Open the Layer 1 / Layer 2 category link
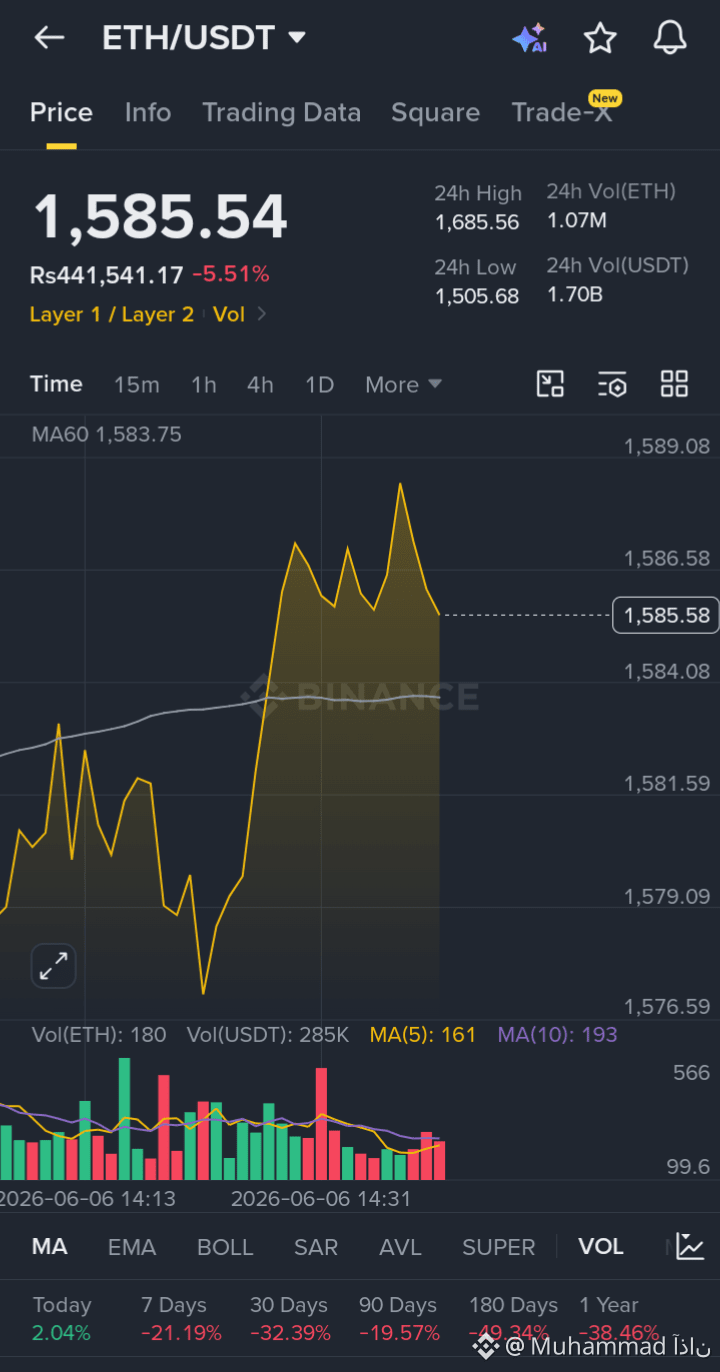The height and width of the screenshot is (1372, 720). click(x=112, y=314)
